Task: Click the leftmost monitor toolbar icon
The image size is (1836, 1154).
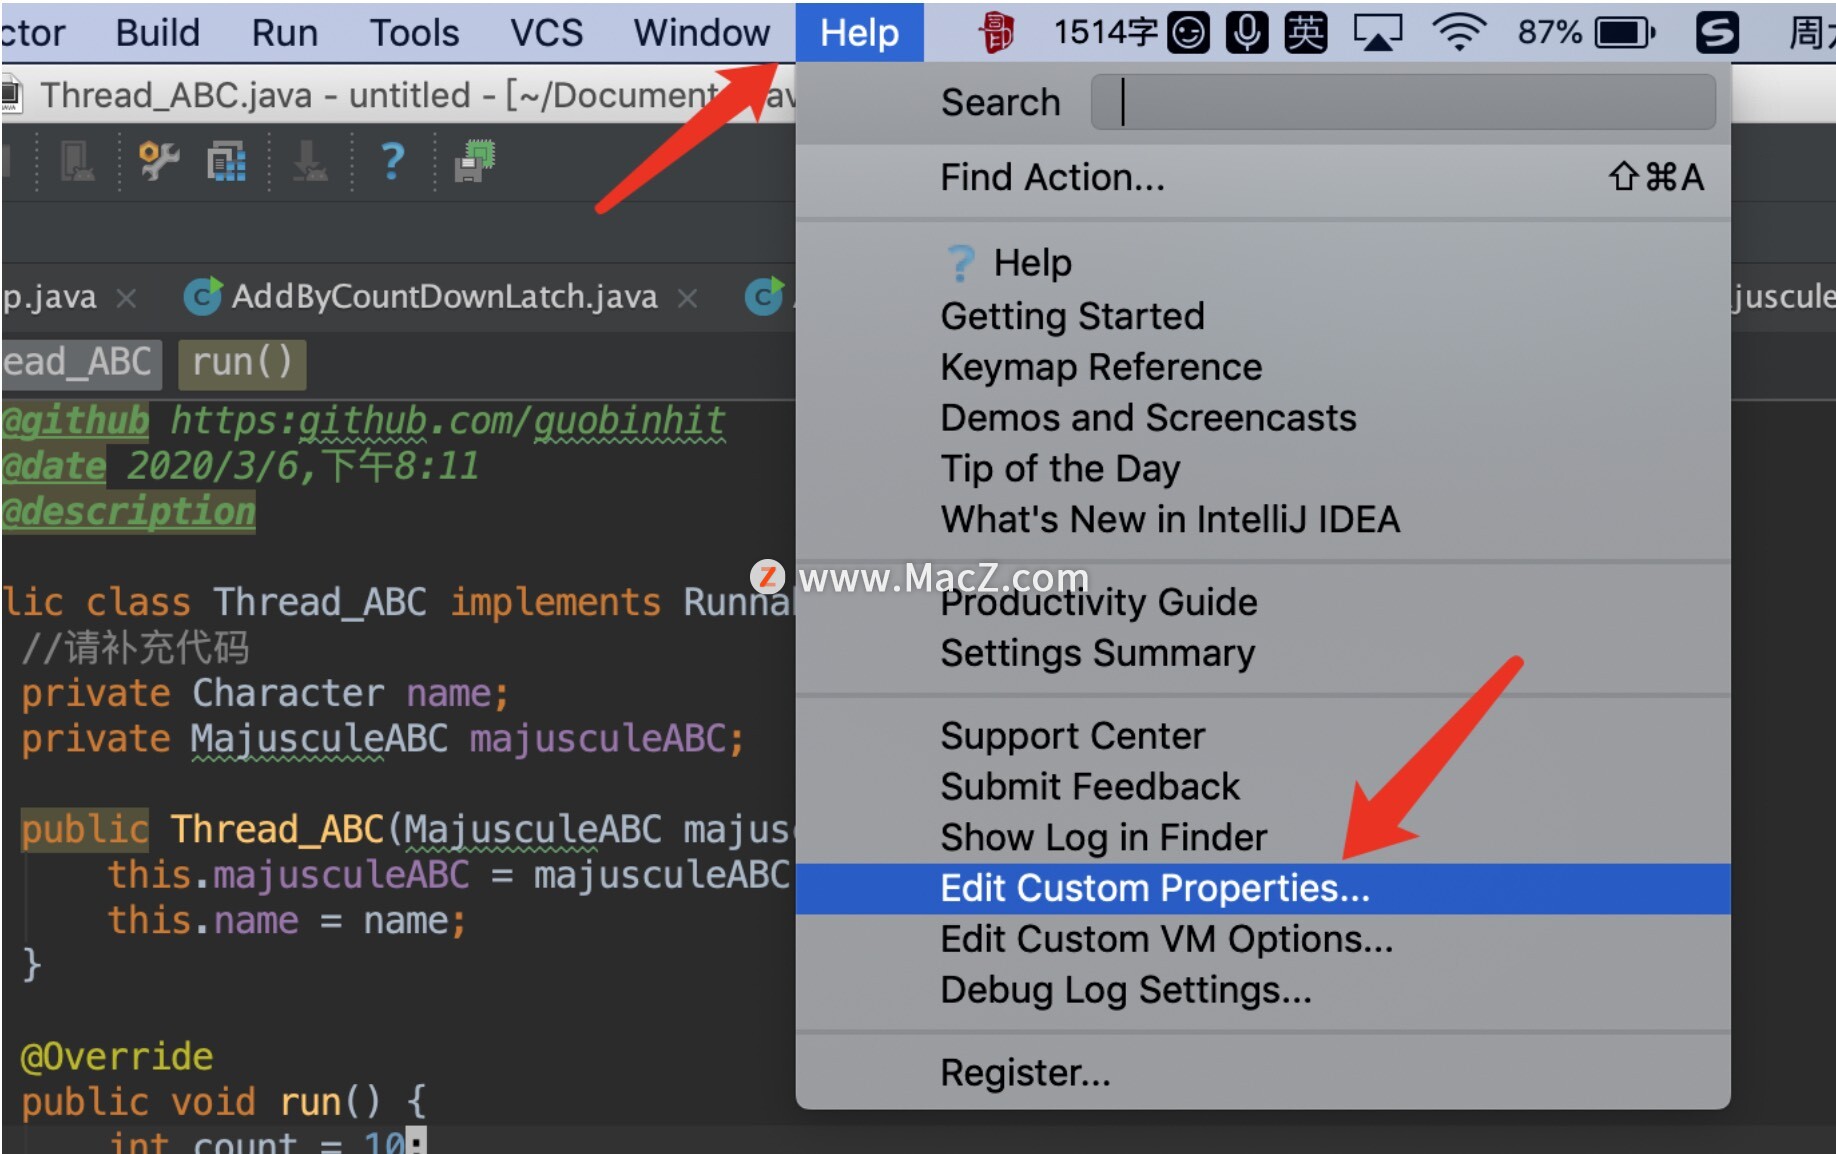Action: coord(77,161)
